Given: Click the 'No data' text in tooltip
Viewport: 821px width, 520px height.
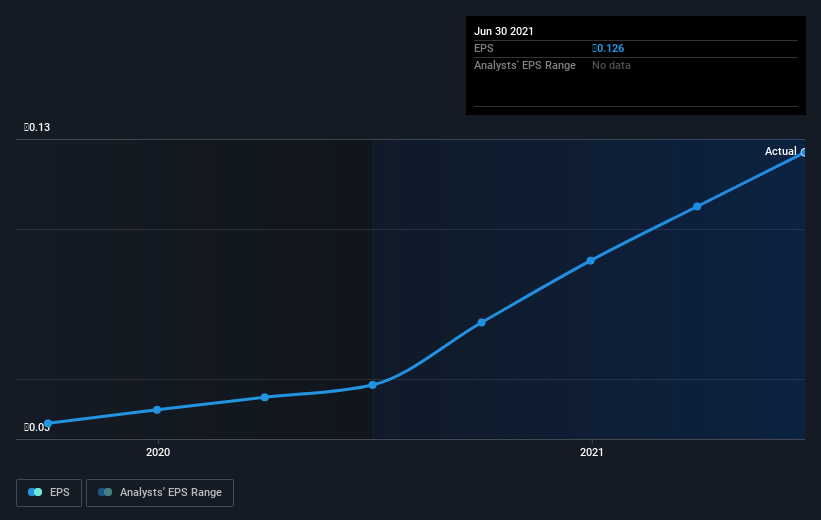Looking at the screenshot, I should tap(611, 65).
